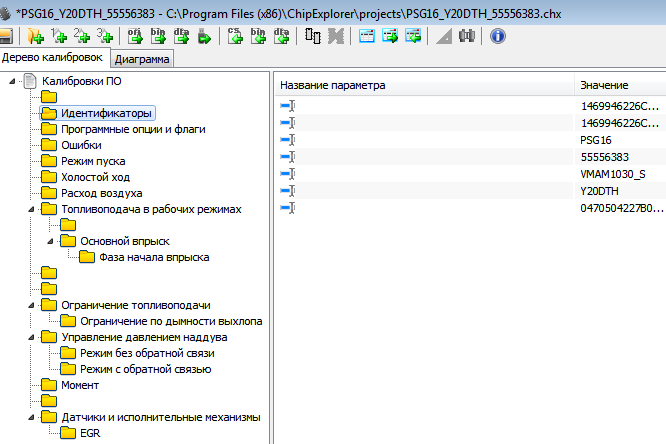Switch to the Диаграмма tab
The image size is (666, 444).
pos(141,59)
